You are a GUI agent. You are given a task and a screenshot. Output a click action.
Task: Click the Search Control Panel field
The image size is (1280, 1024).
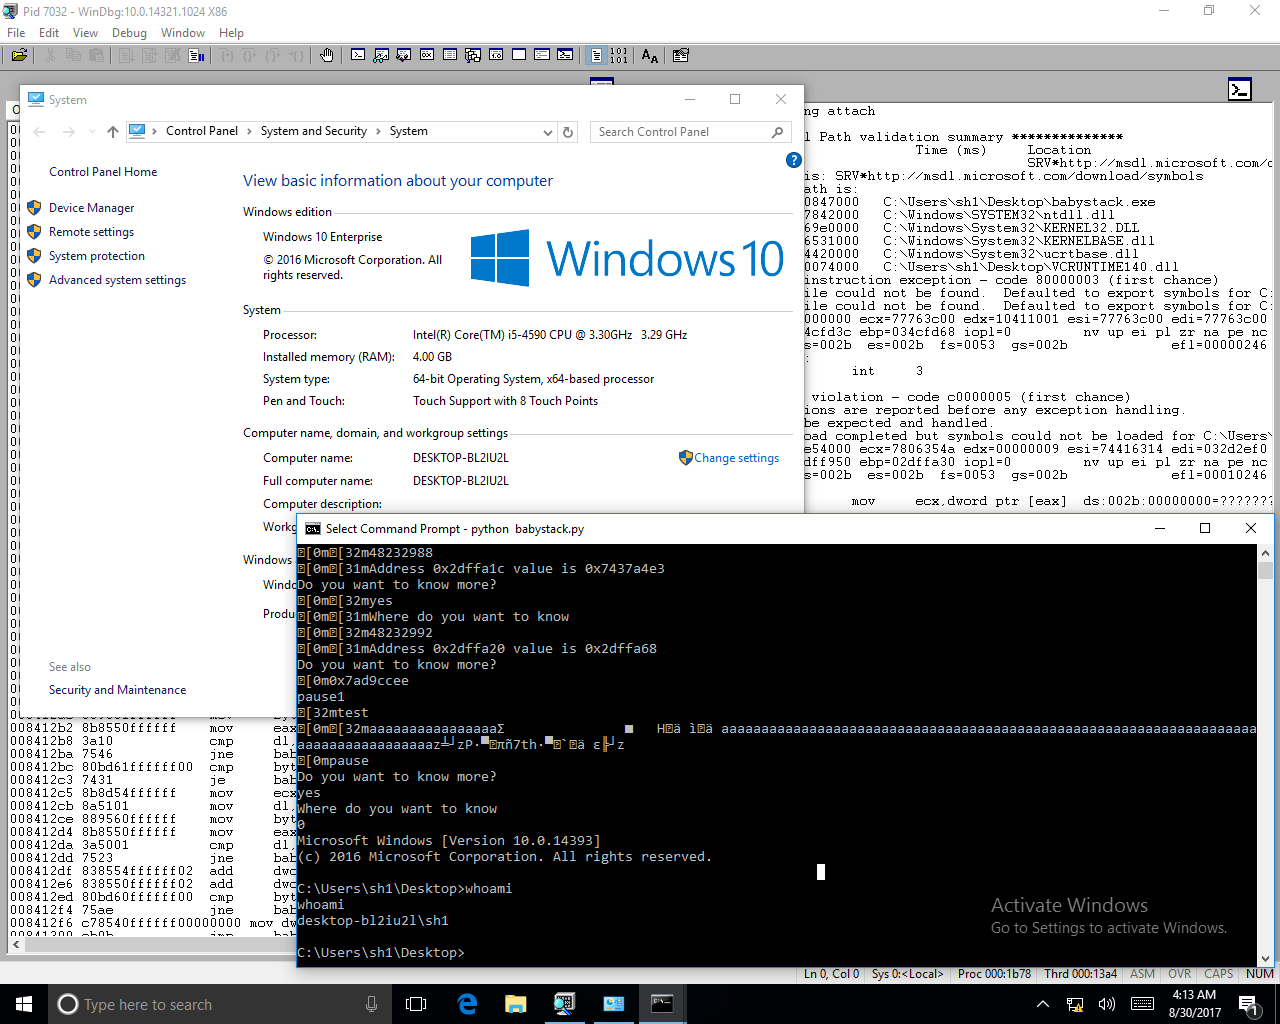coord(680,132)
